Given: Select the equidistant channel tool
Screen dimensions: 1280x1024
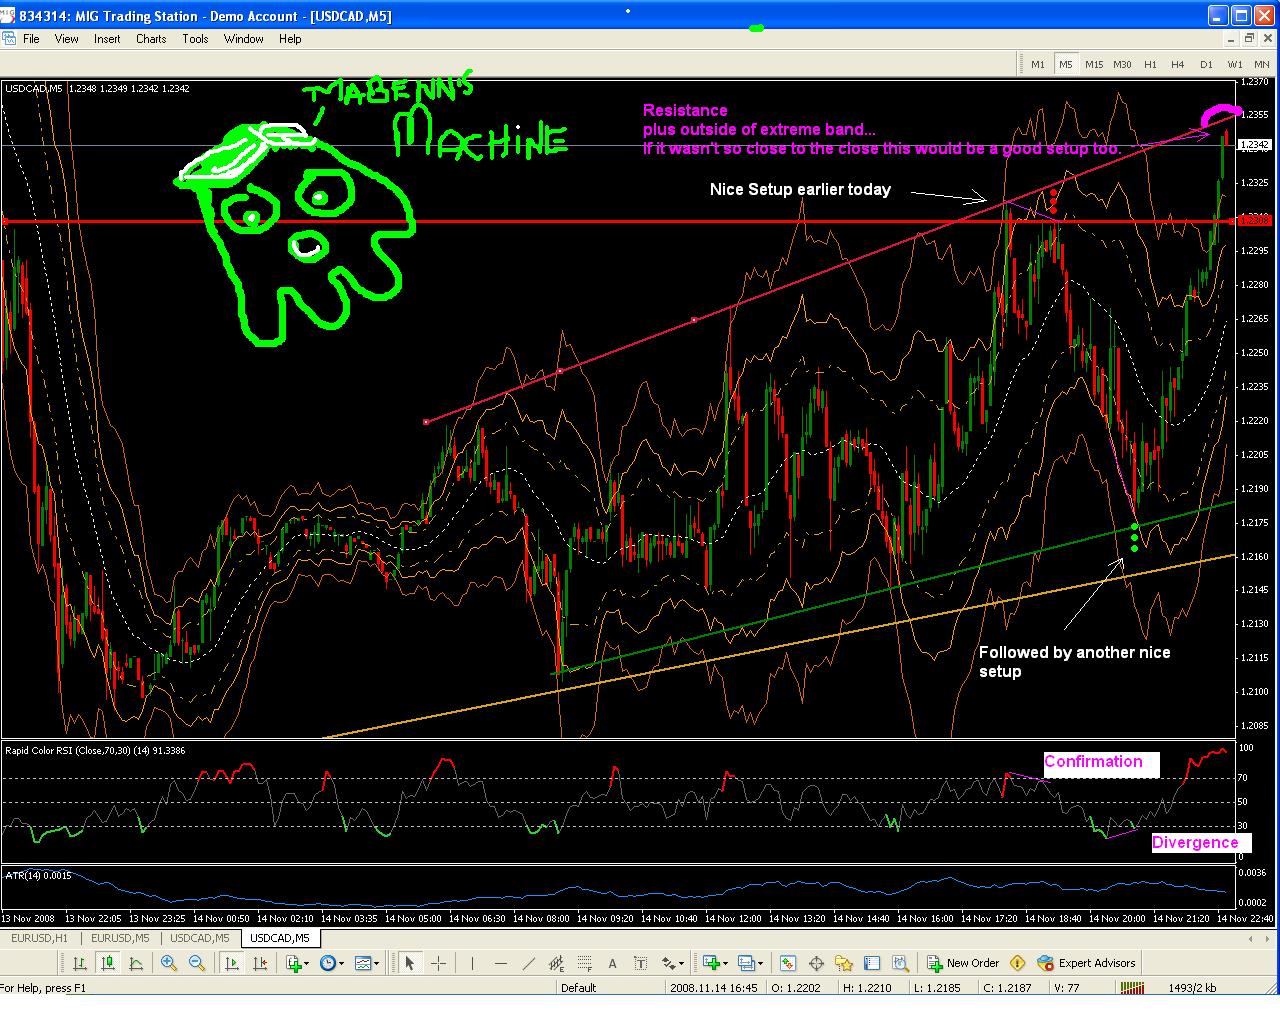Looking at the screenshot, I should click(x=557, y=963).
